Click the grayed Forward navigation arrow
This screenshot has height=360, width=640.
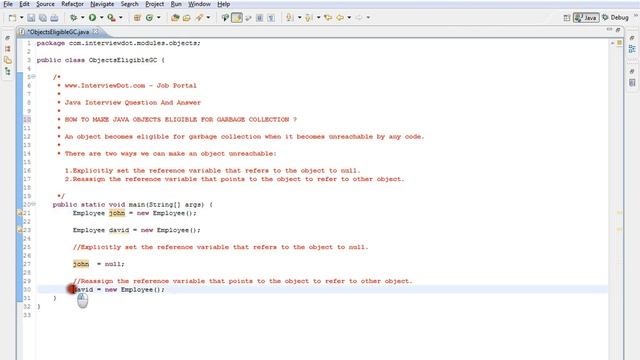tap(359, 18)
